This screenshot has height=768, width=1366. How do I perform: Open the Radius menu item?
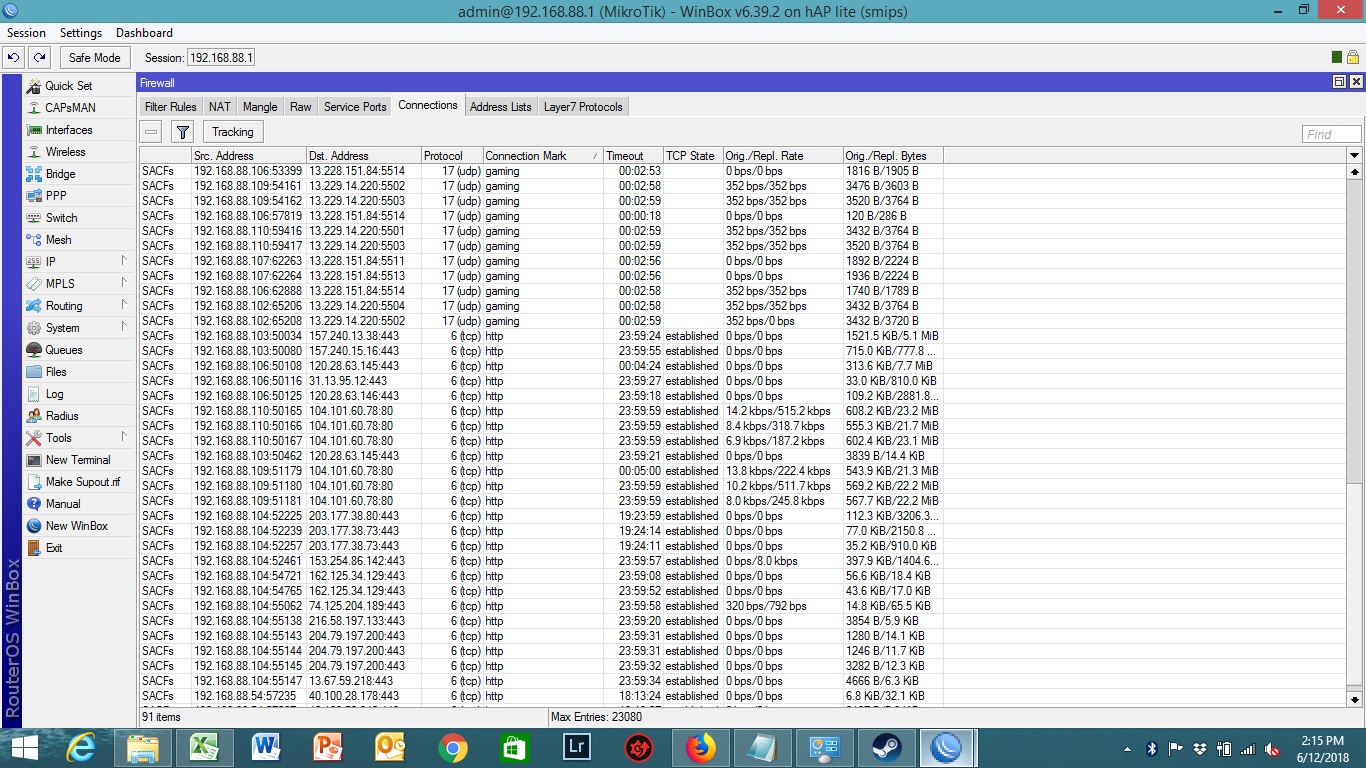click(80, 416)
